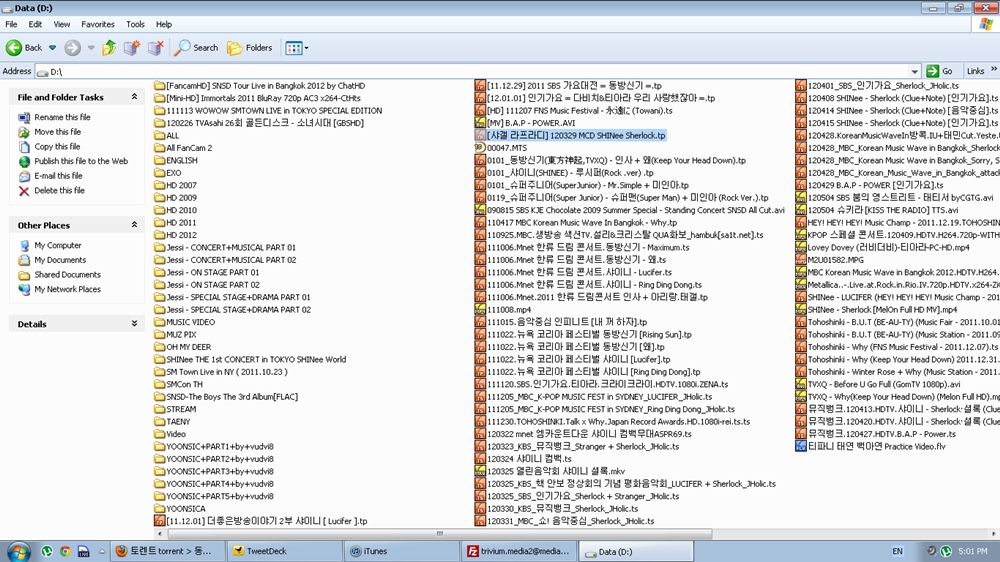Click Move this file link
Viewport: 1000px width, 562px height.
57,132
